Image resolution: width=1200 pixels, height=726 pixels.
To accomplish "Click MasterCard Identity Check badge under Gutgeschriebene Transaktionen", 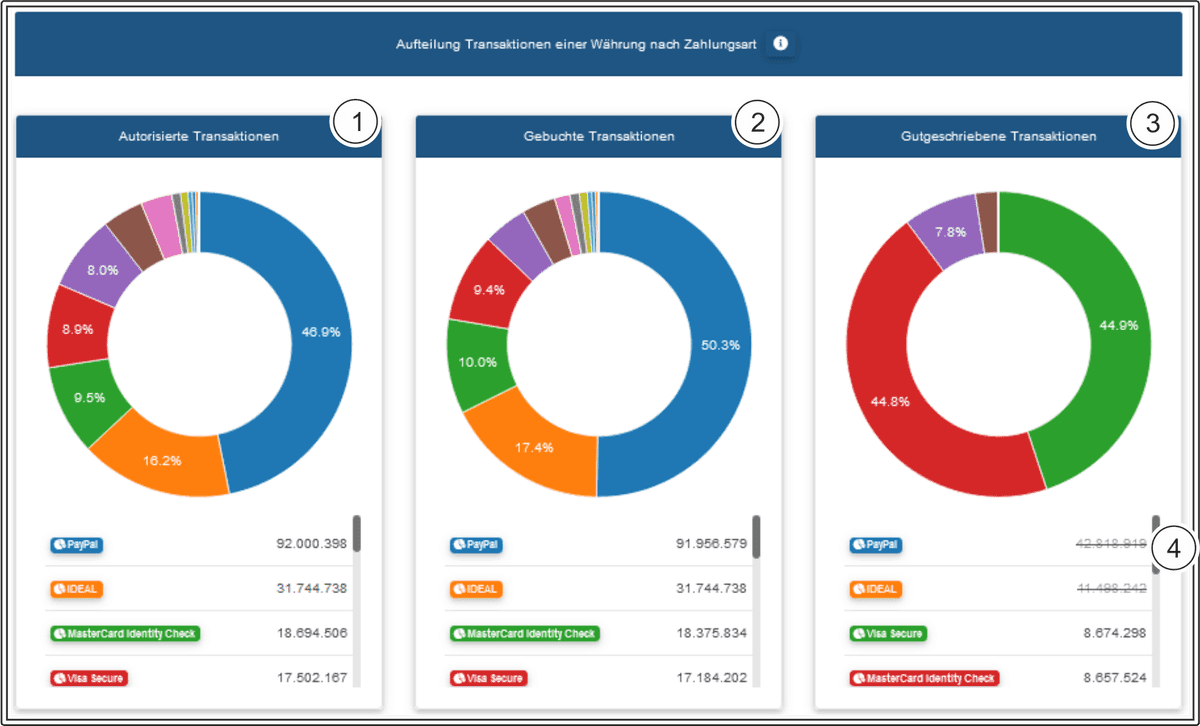I will (x=925, y=678).
